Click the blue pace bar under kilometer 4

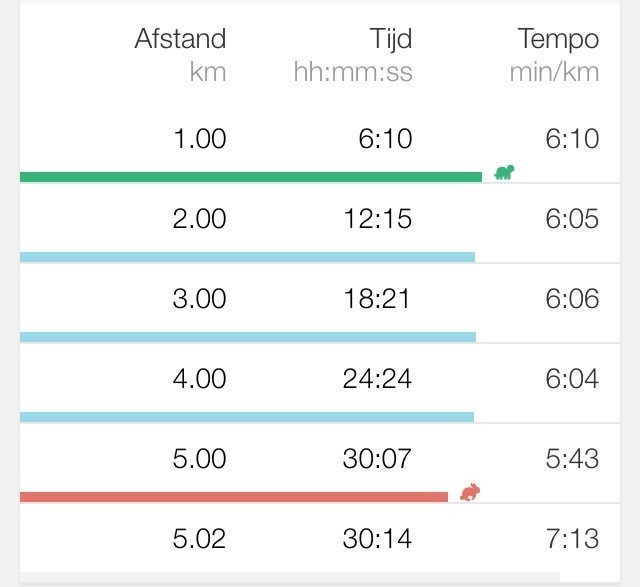[247, 417]
